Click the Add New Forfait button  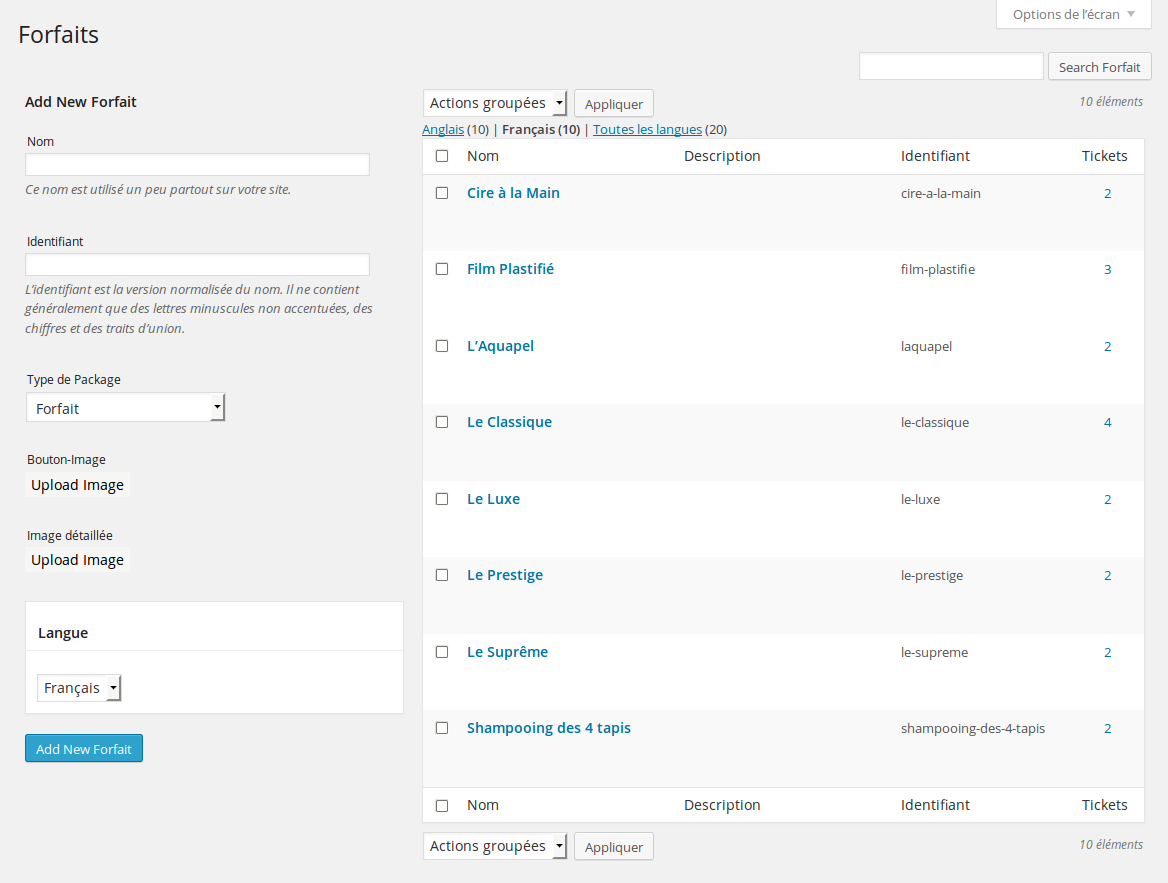(83, 748)
